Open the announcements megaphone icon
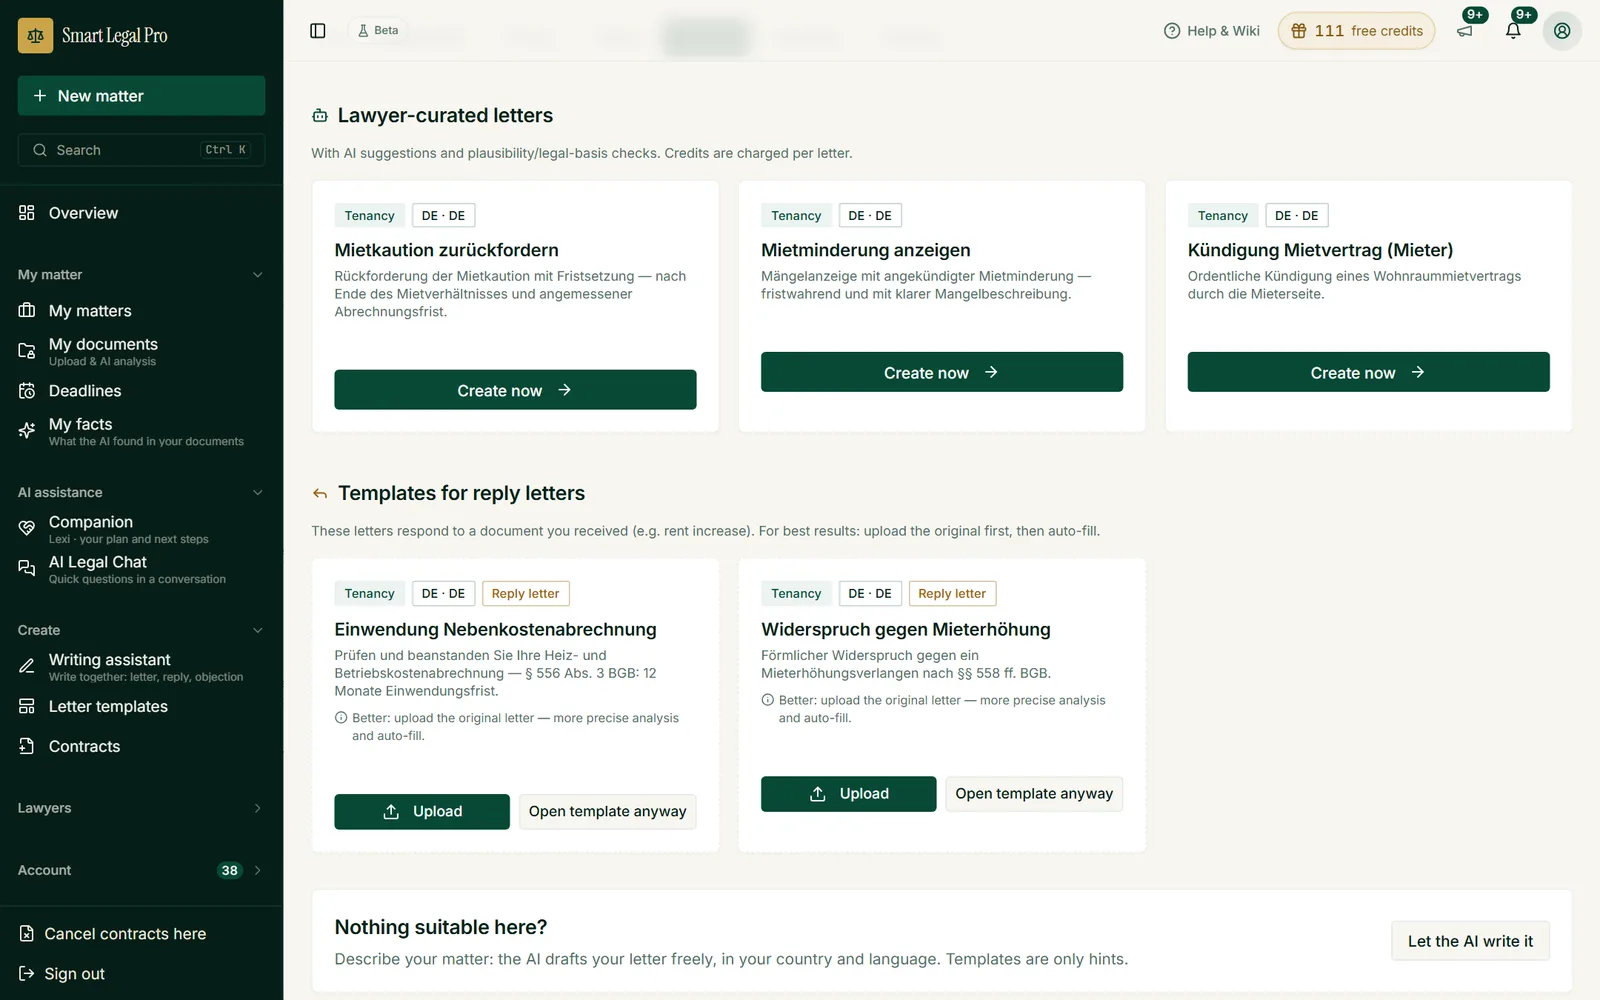 tap(1465, 31)
